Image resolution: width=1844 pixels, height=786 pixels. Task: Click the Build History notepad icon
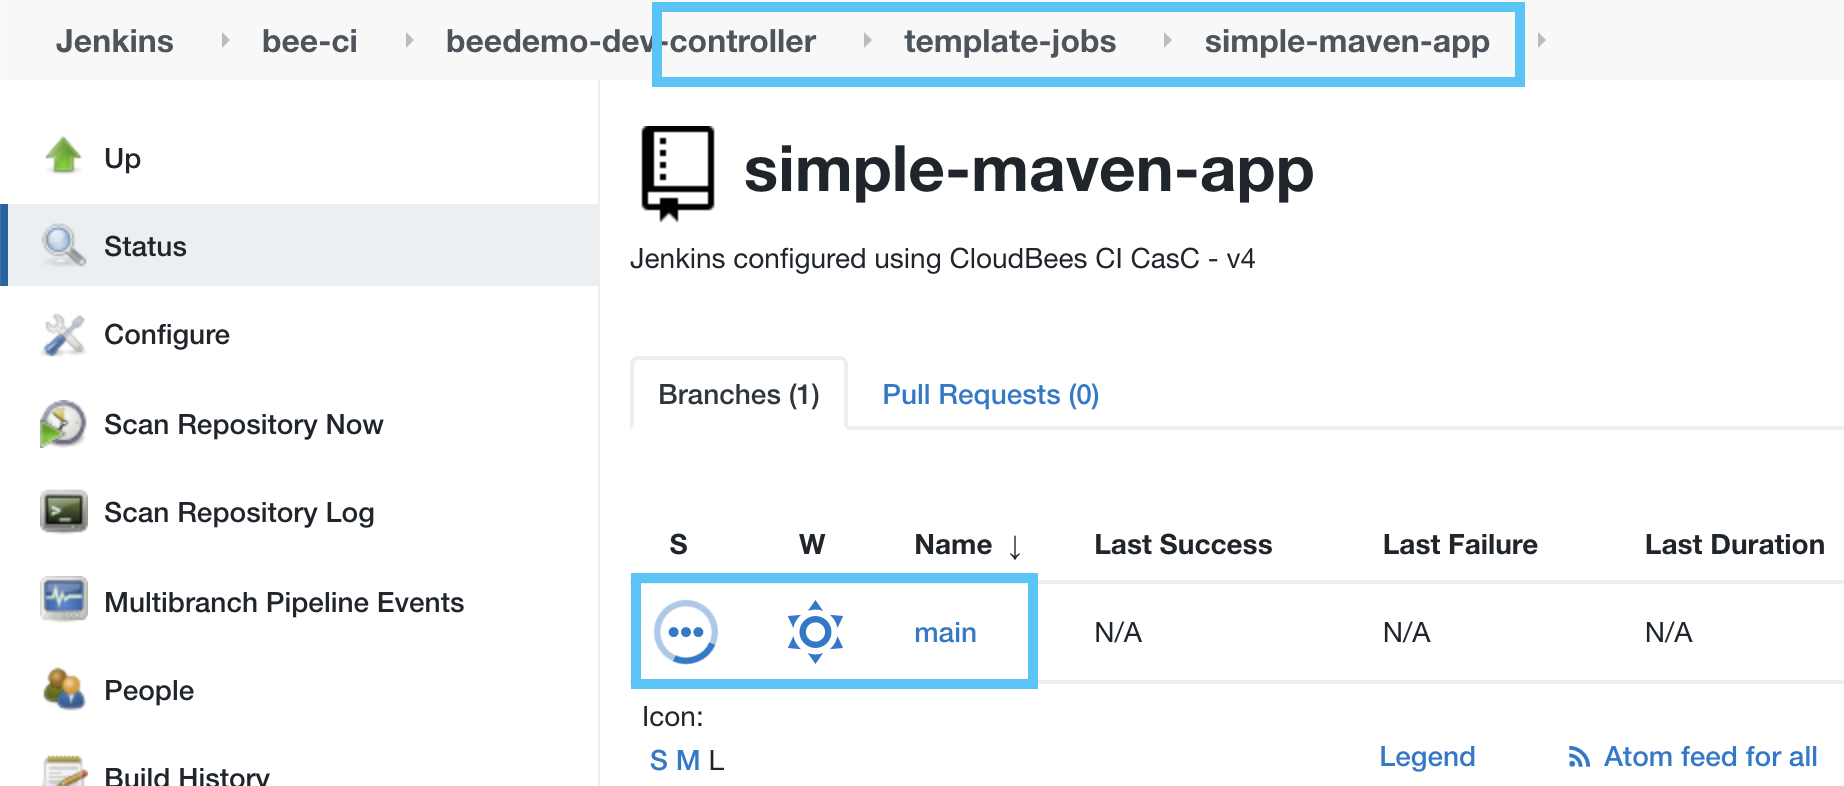point(64,771)
